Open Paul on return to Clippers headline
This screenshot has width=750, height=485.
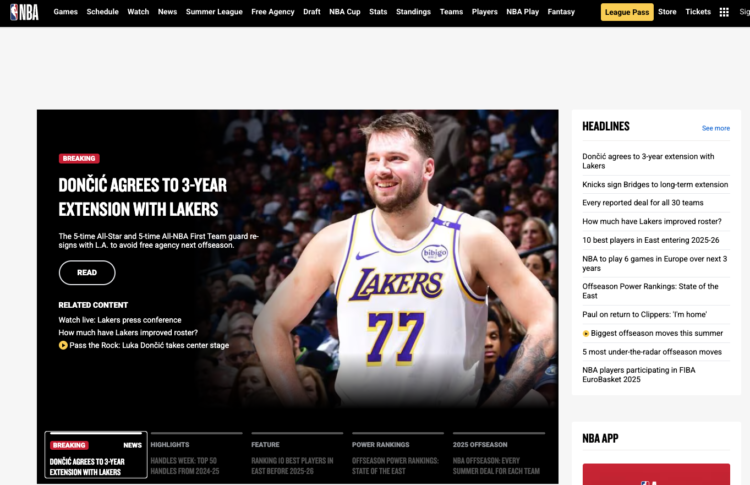coord(644,315)
